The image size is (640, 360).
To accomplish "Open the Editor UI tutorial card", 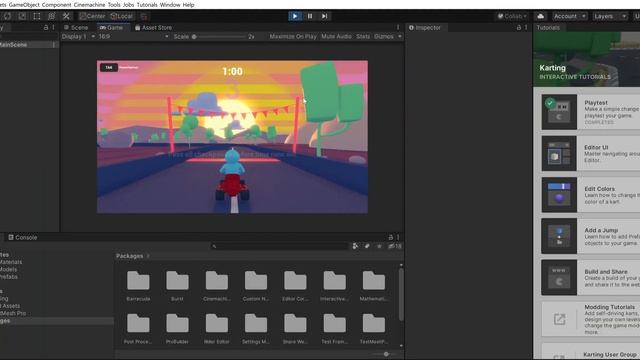I will click(591, 153).
